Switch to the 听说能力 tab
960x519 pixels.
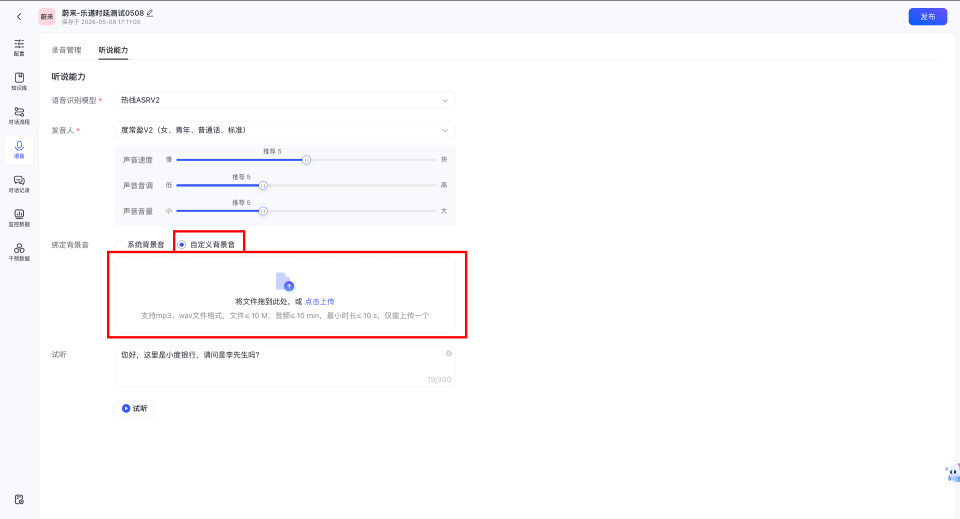tap(113, 50)
